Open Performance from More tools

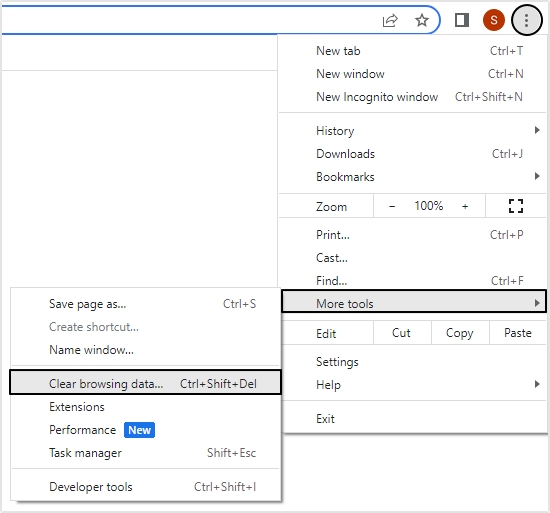[146, 430]
